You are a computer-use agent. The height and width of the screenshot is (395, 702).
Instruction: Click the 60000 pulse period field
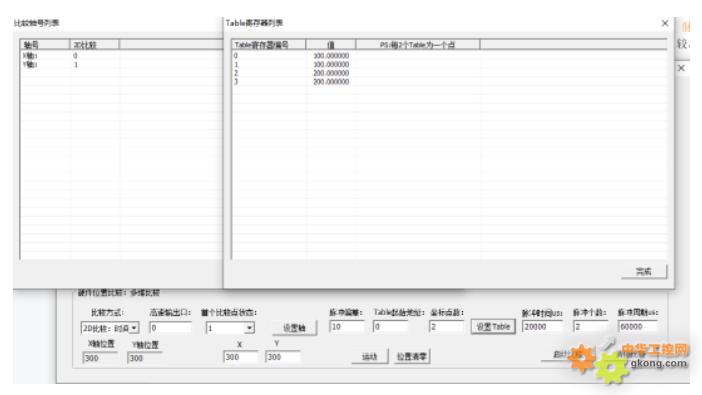tap(638, 326)
